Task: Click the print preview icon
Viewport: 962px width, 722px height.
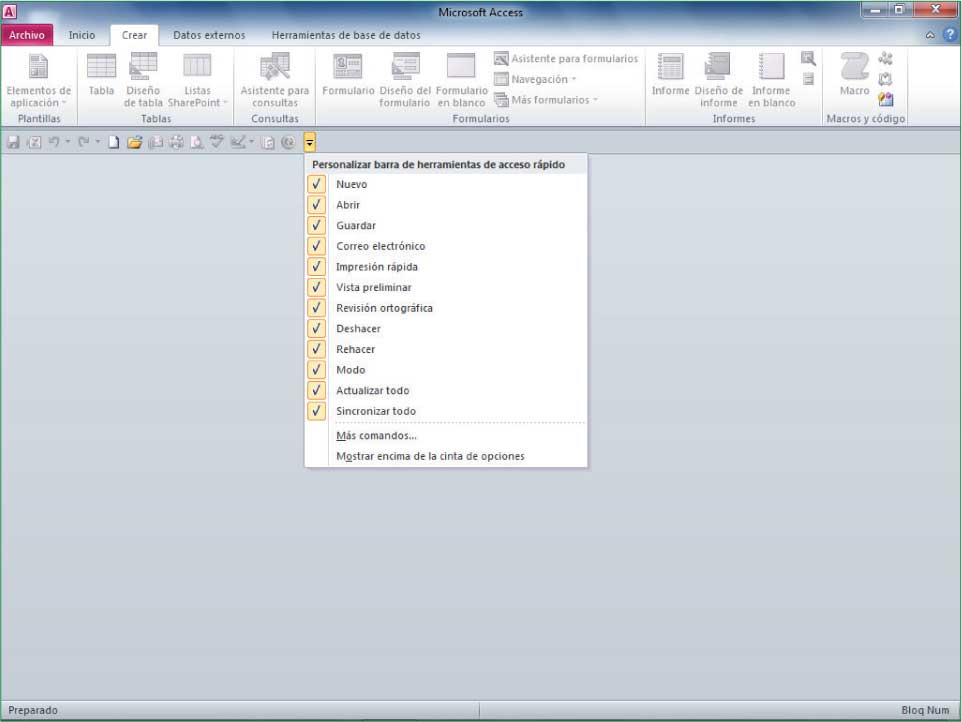Action: (x=196, y=142)
